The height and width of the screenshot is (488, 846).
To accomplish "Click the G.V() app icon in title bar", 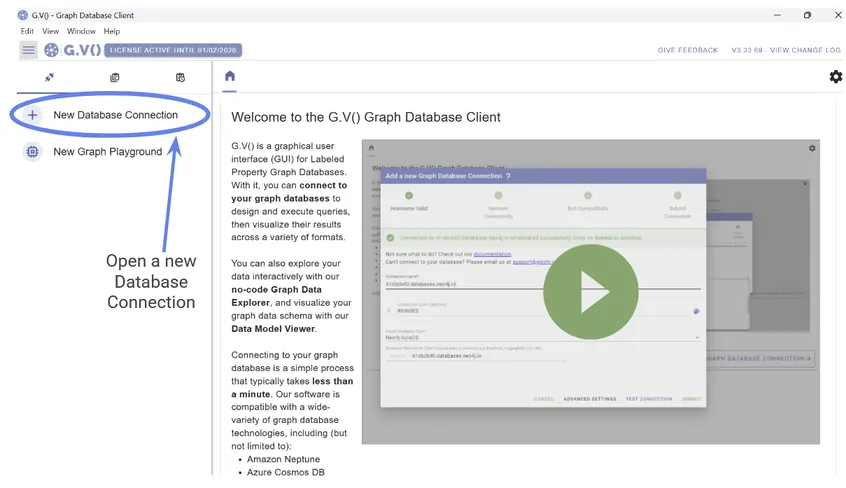I will (x=23, y=15).
